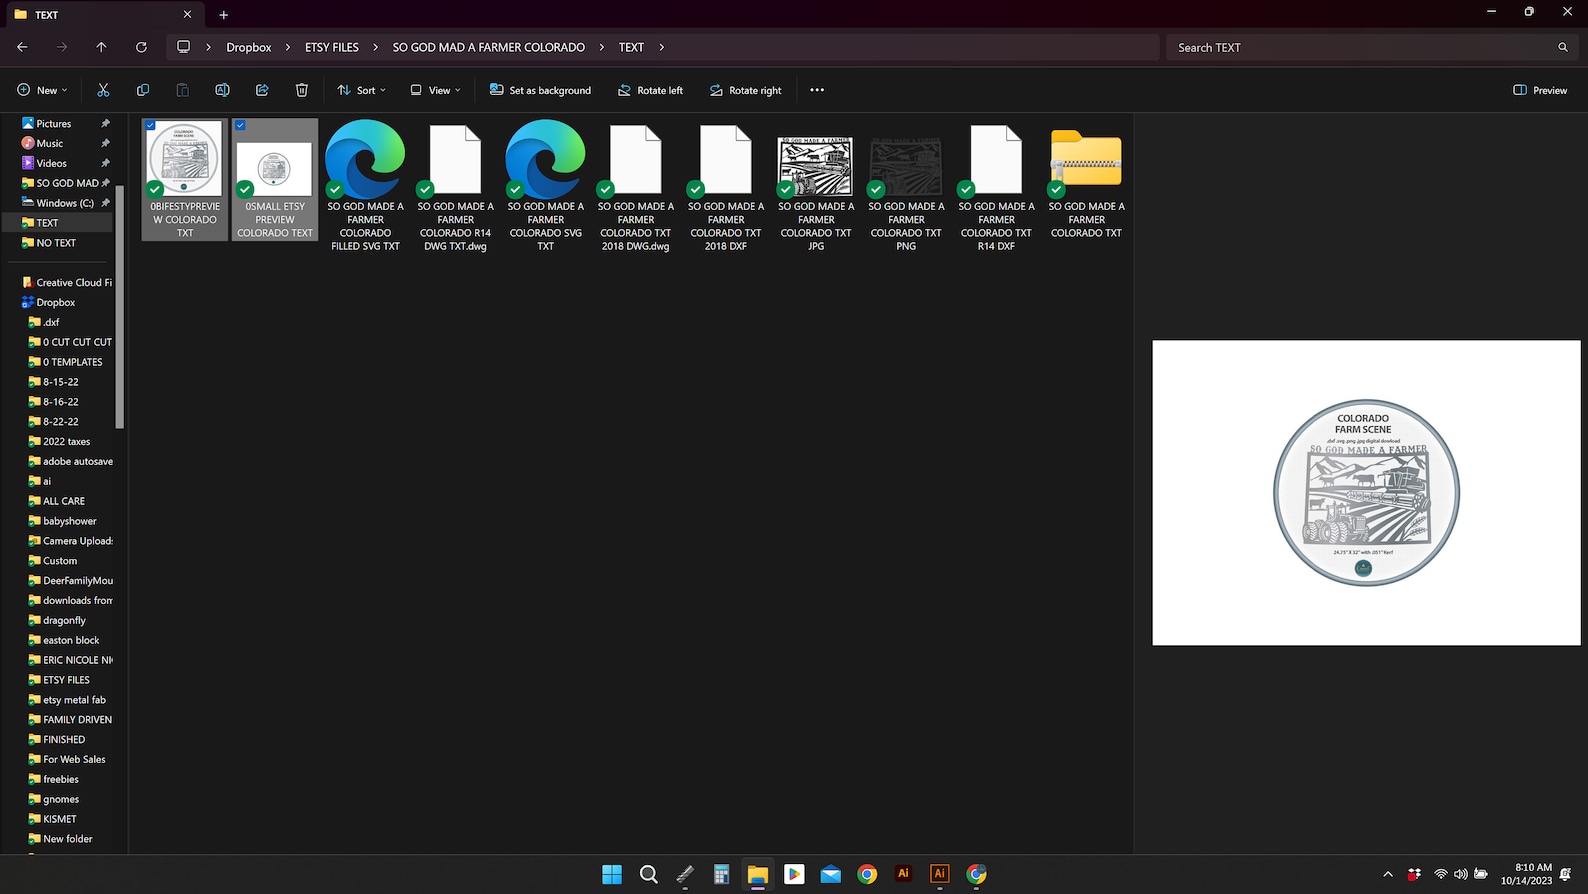Go up one folder with Up arrow

click(x=101, y=47)
